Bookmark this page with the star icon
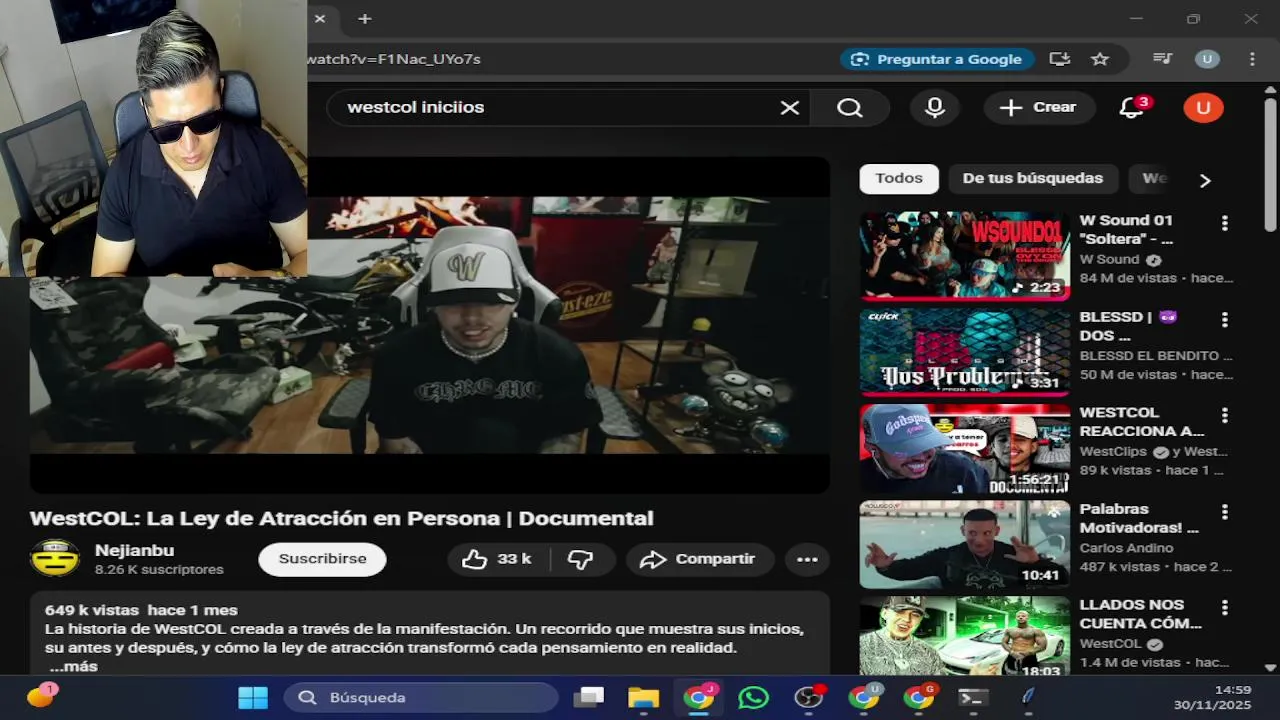 [1100, 59]
